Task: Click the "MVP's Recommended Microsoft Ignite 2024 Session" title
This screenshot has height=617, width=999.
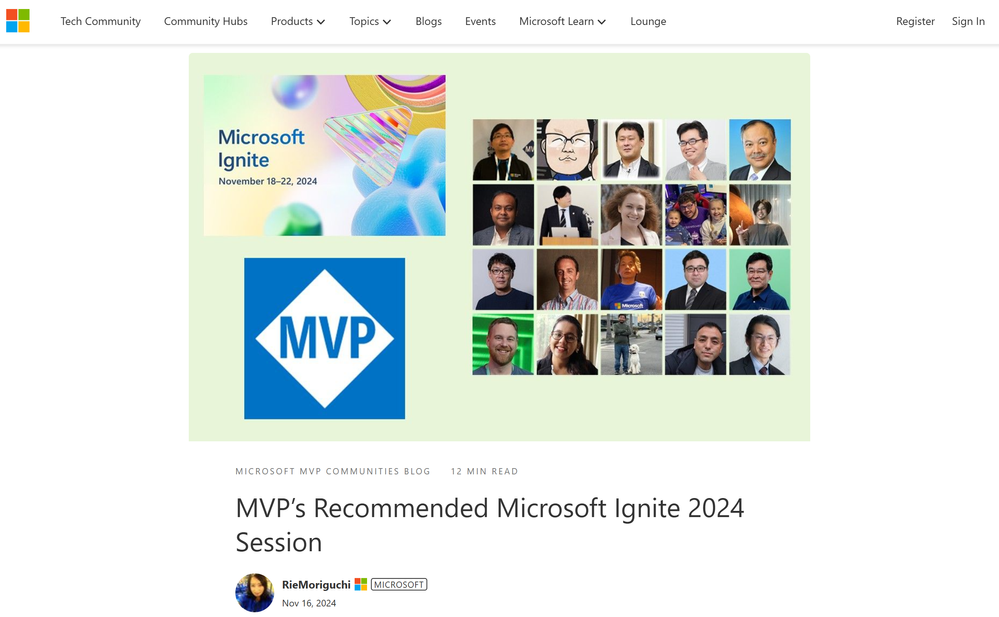Action: coord(490,525)
